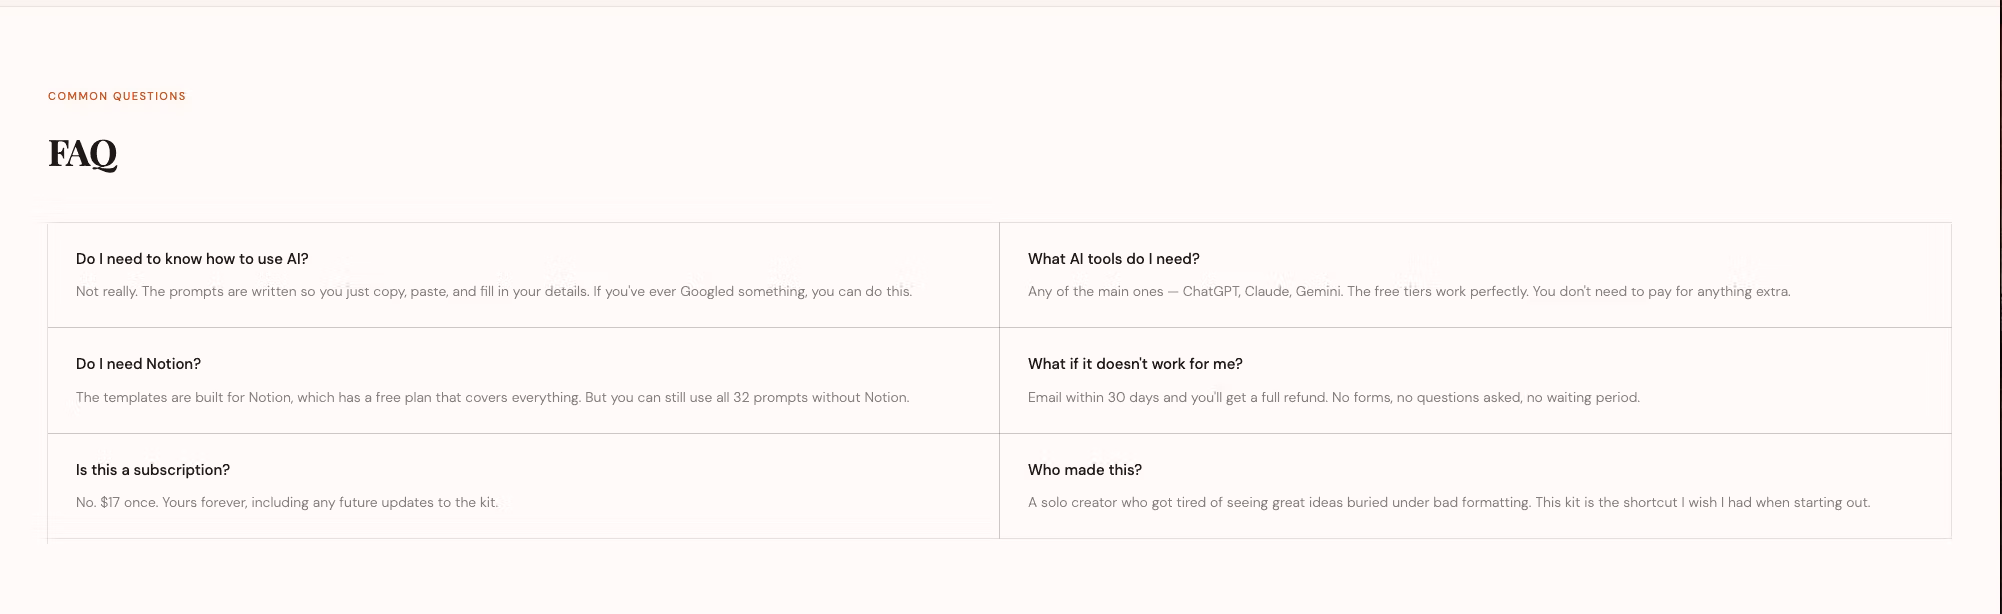Select the COMMON QUESTIONS label
The width and height of the screenshot is (2002, 614).
coord(117,96)
